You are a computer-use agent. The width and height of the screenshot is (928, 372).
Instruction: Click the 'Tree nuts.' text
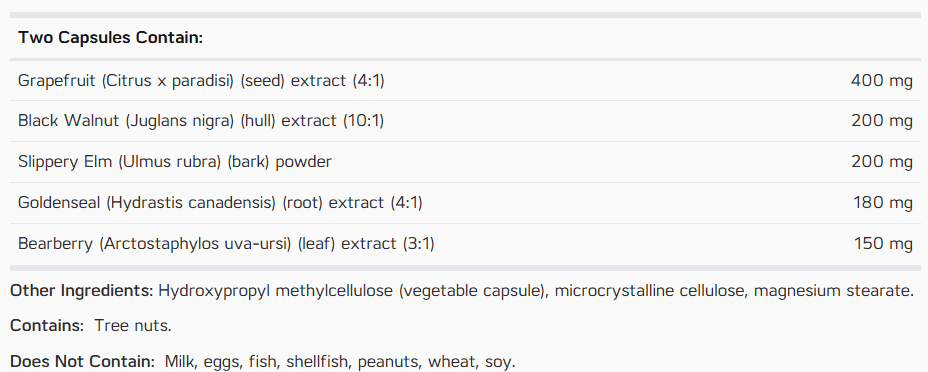[x=133, y=326]
